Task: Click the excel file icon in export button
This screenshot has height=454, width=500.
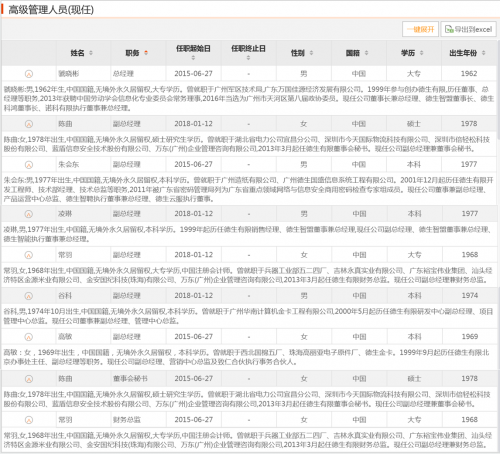Action: 449,29
